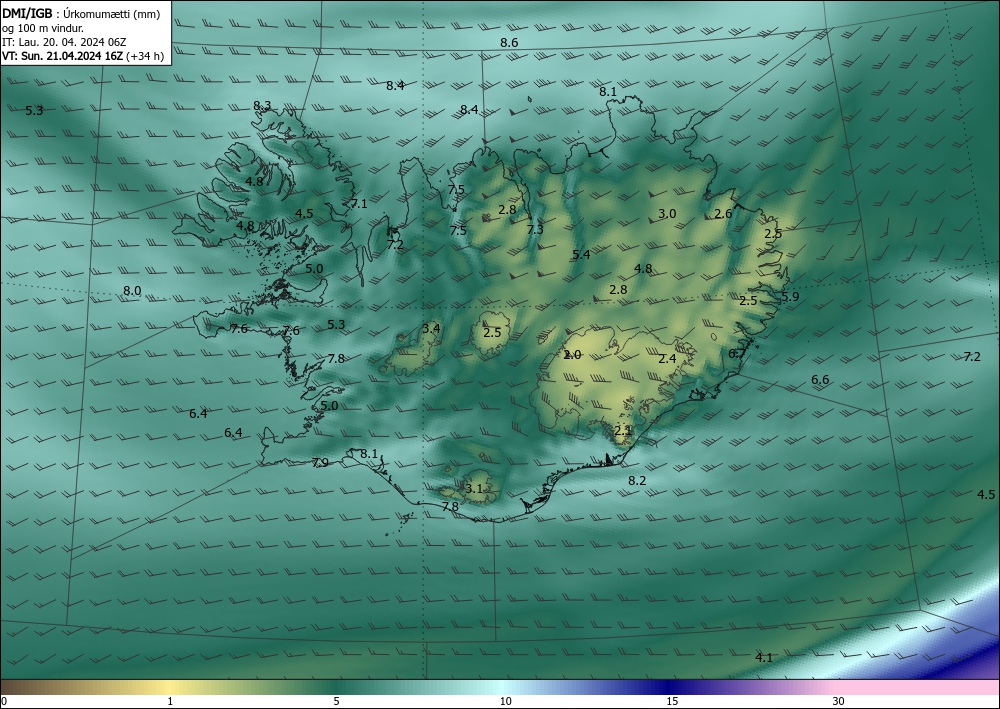Click the '15' label on the color scale

[x=672, y=701]
